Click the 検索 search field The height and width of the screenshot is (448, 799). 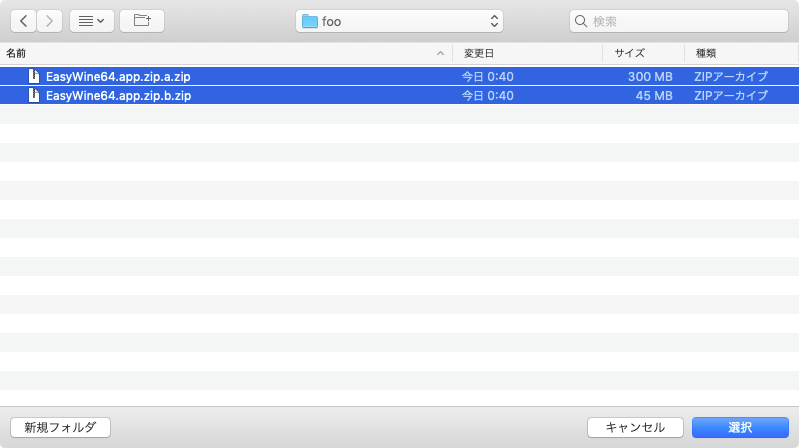678,21
